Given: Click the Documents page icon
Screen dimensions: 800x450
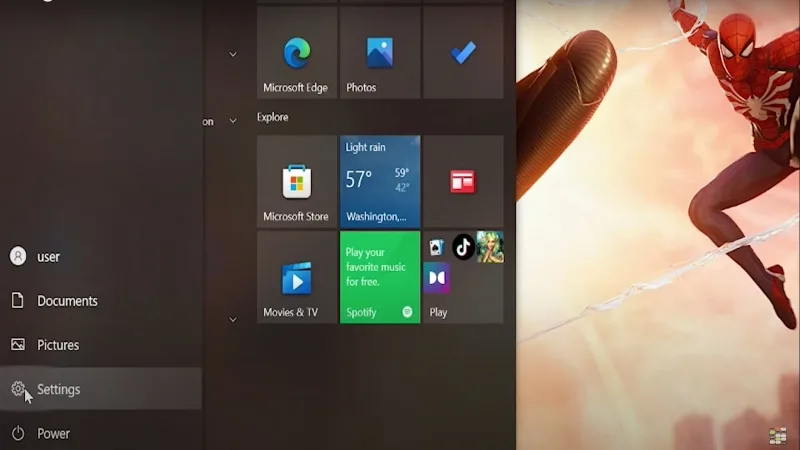Looking at the screenshot, I should coord(17,300).
